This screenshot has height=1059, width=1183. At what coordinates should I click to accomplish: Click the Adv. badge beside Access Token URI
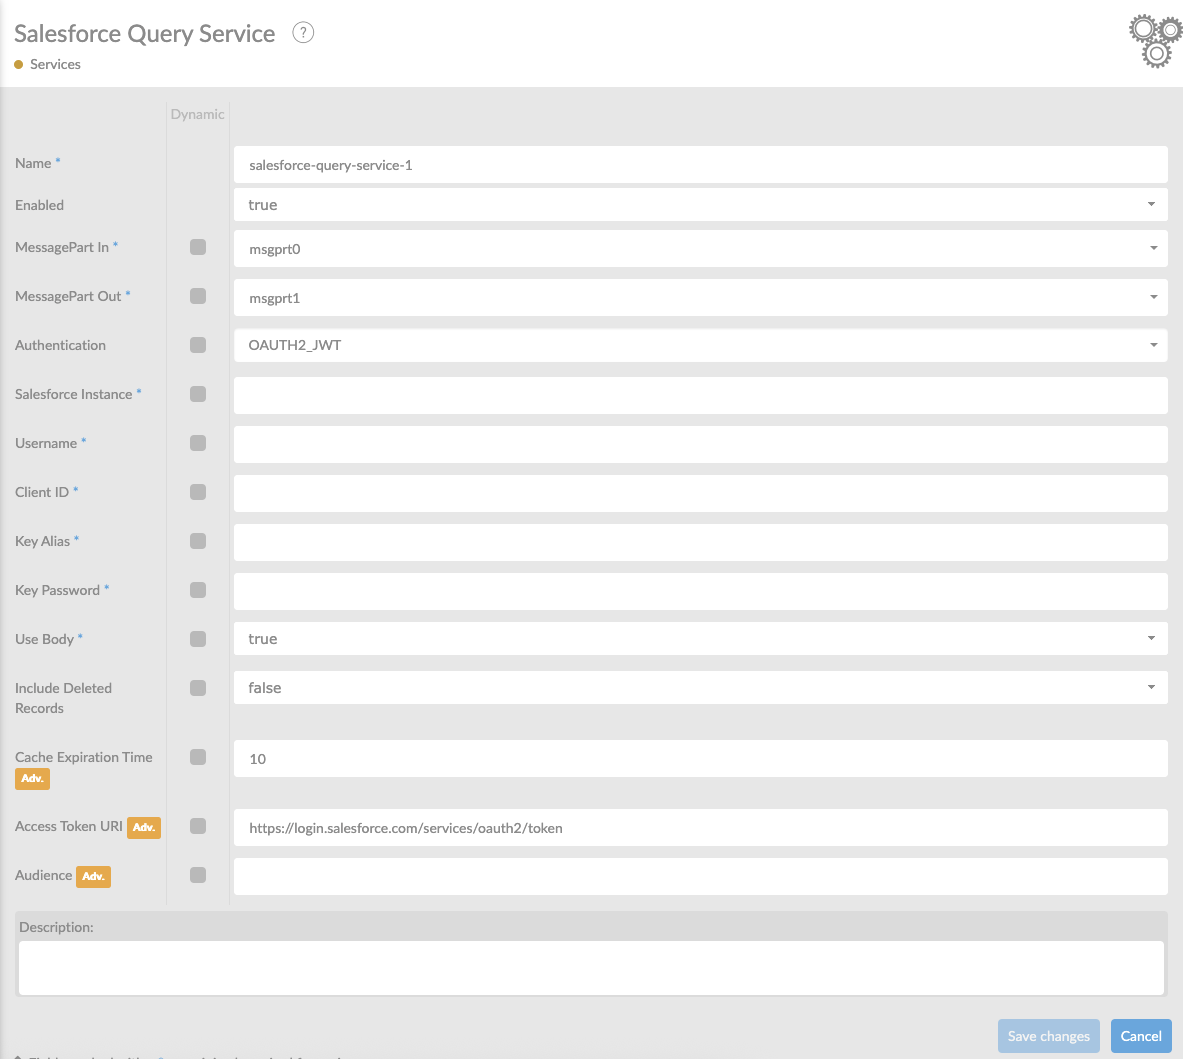coord(143,827)
